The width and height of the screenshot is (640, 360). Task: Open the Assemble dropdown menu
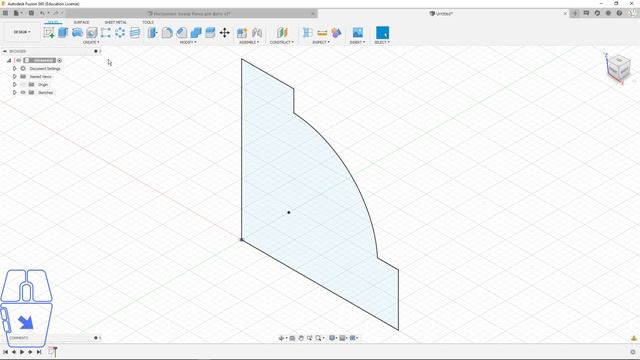tap(249, 42)
